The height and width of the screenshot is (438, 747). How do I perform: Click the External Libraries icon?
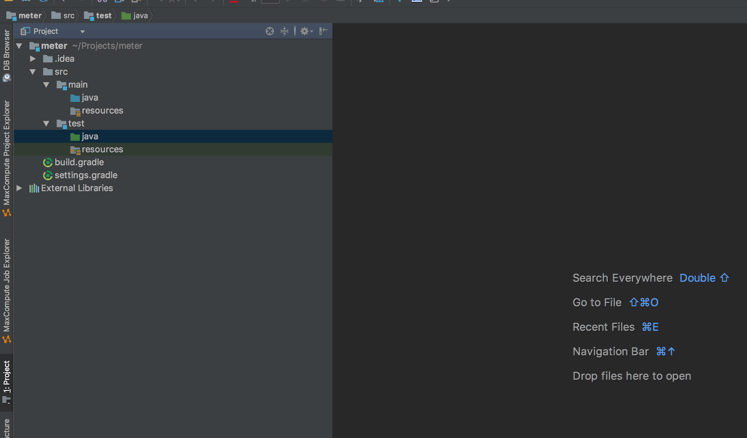coord(34,188)
